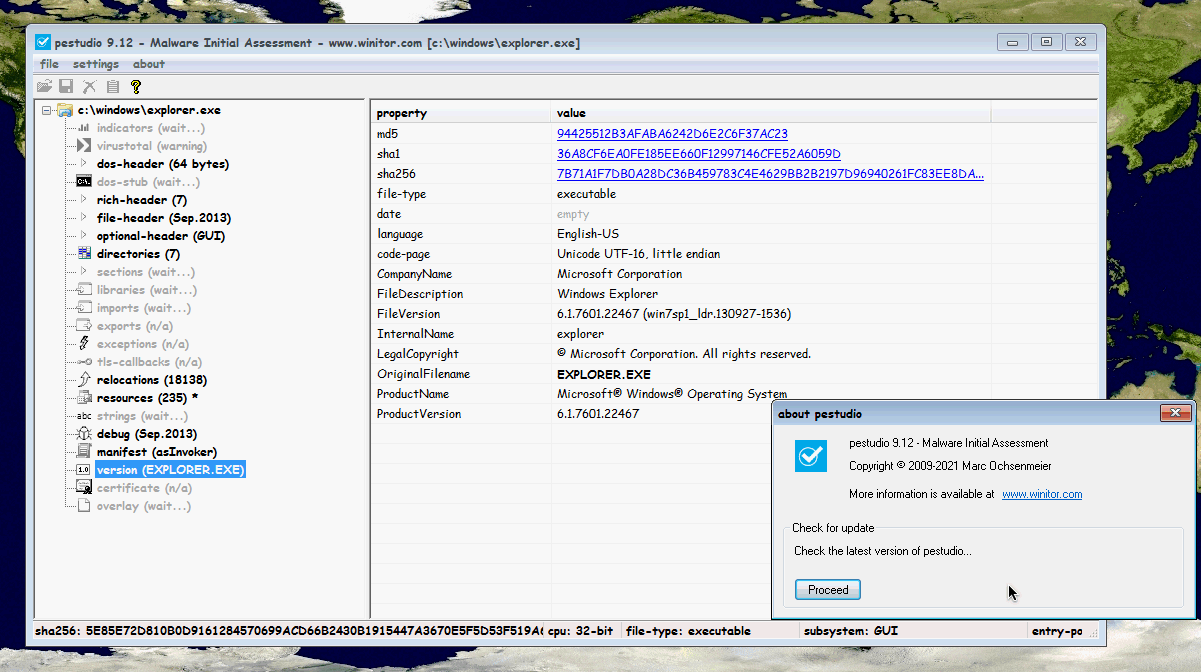The image size is (1201, 672).
Task: Click the icon beside imports
Action: (x=84, y=308)
